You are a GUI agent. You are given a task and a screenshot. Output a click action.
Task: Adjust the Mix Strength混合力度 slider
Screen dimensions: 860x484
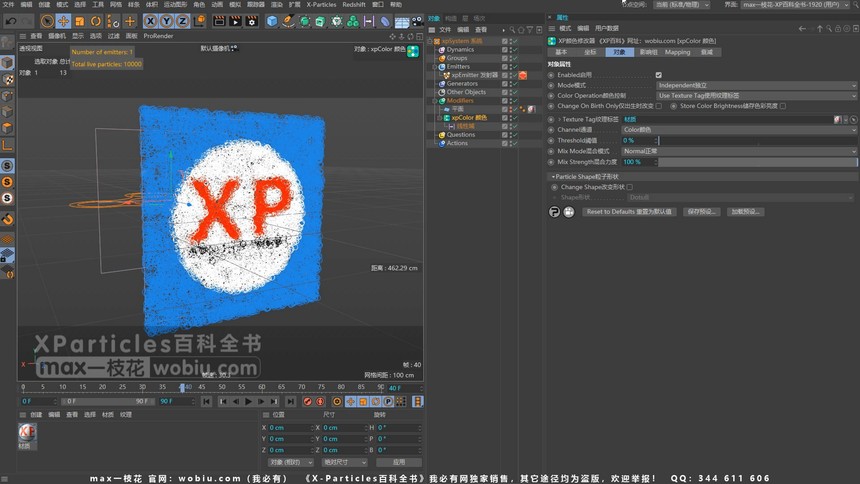pyautogui.click(x=757, y=162)
